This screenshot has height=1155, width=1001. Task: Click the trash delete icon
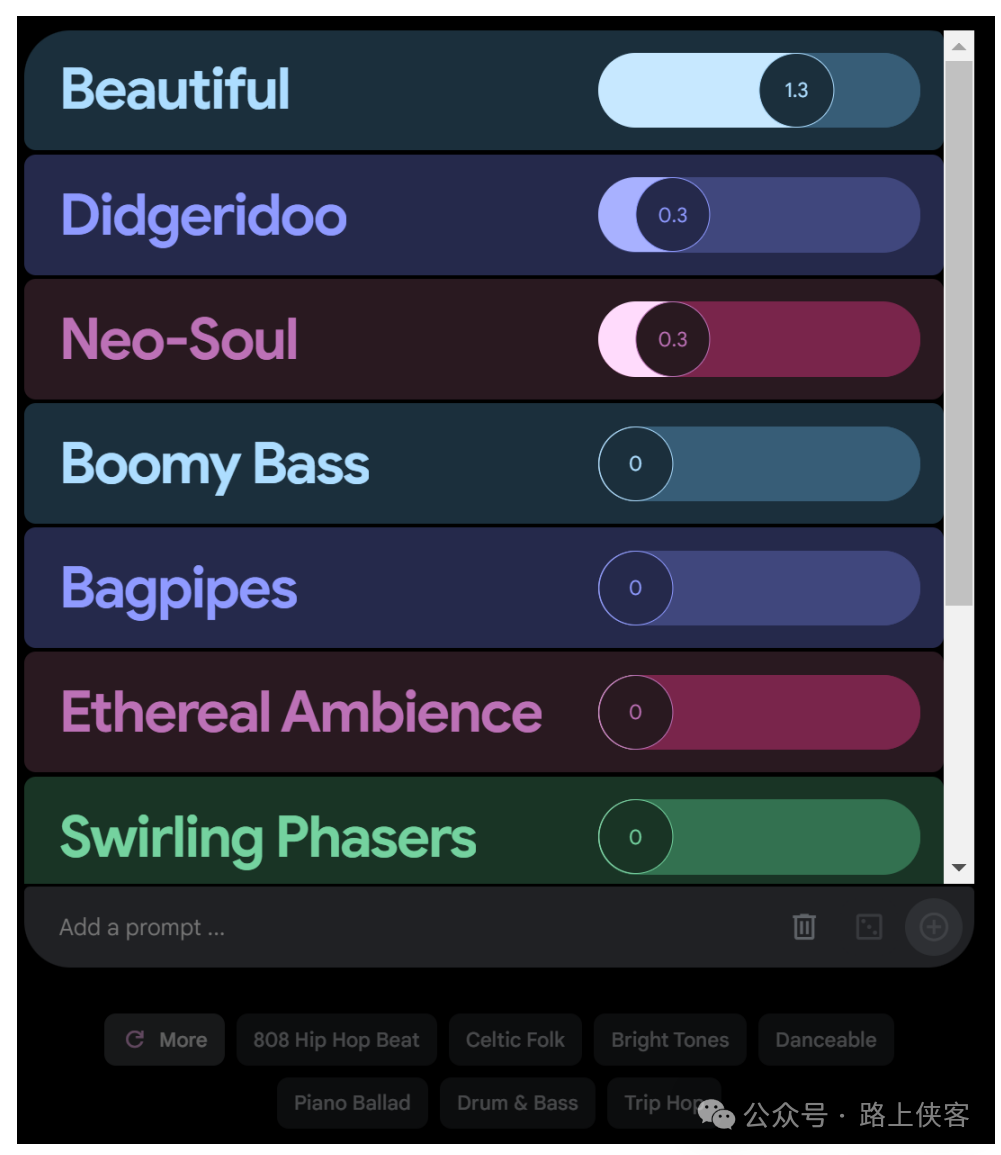[x=804, y=927]
